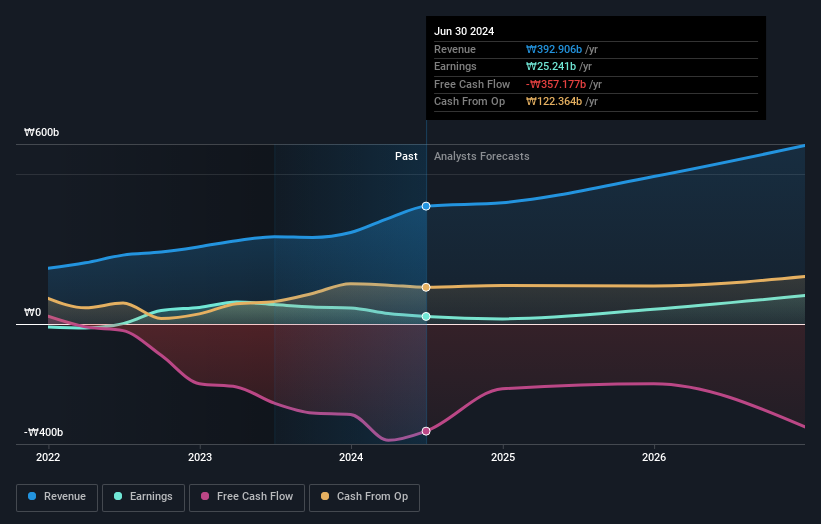Screen dimensions: 821x524
Task: Select the 2025 x-axis label
Action: click(x=503, y=458)
